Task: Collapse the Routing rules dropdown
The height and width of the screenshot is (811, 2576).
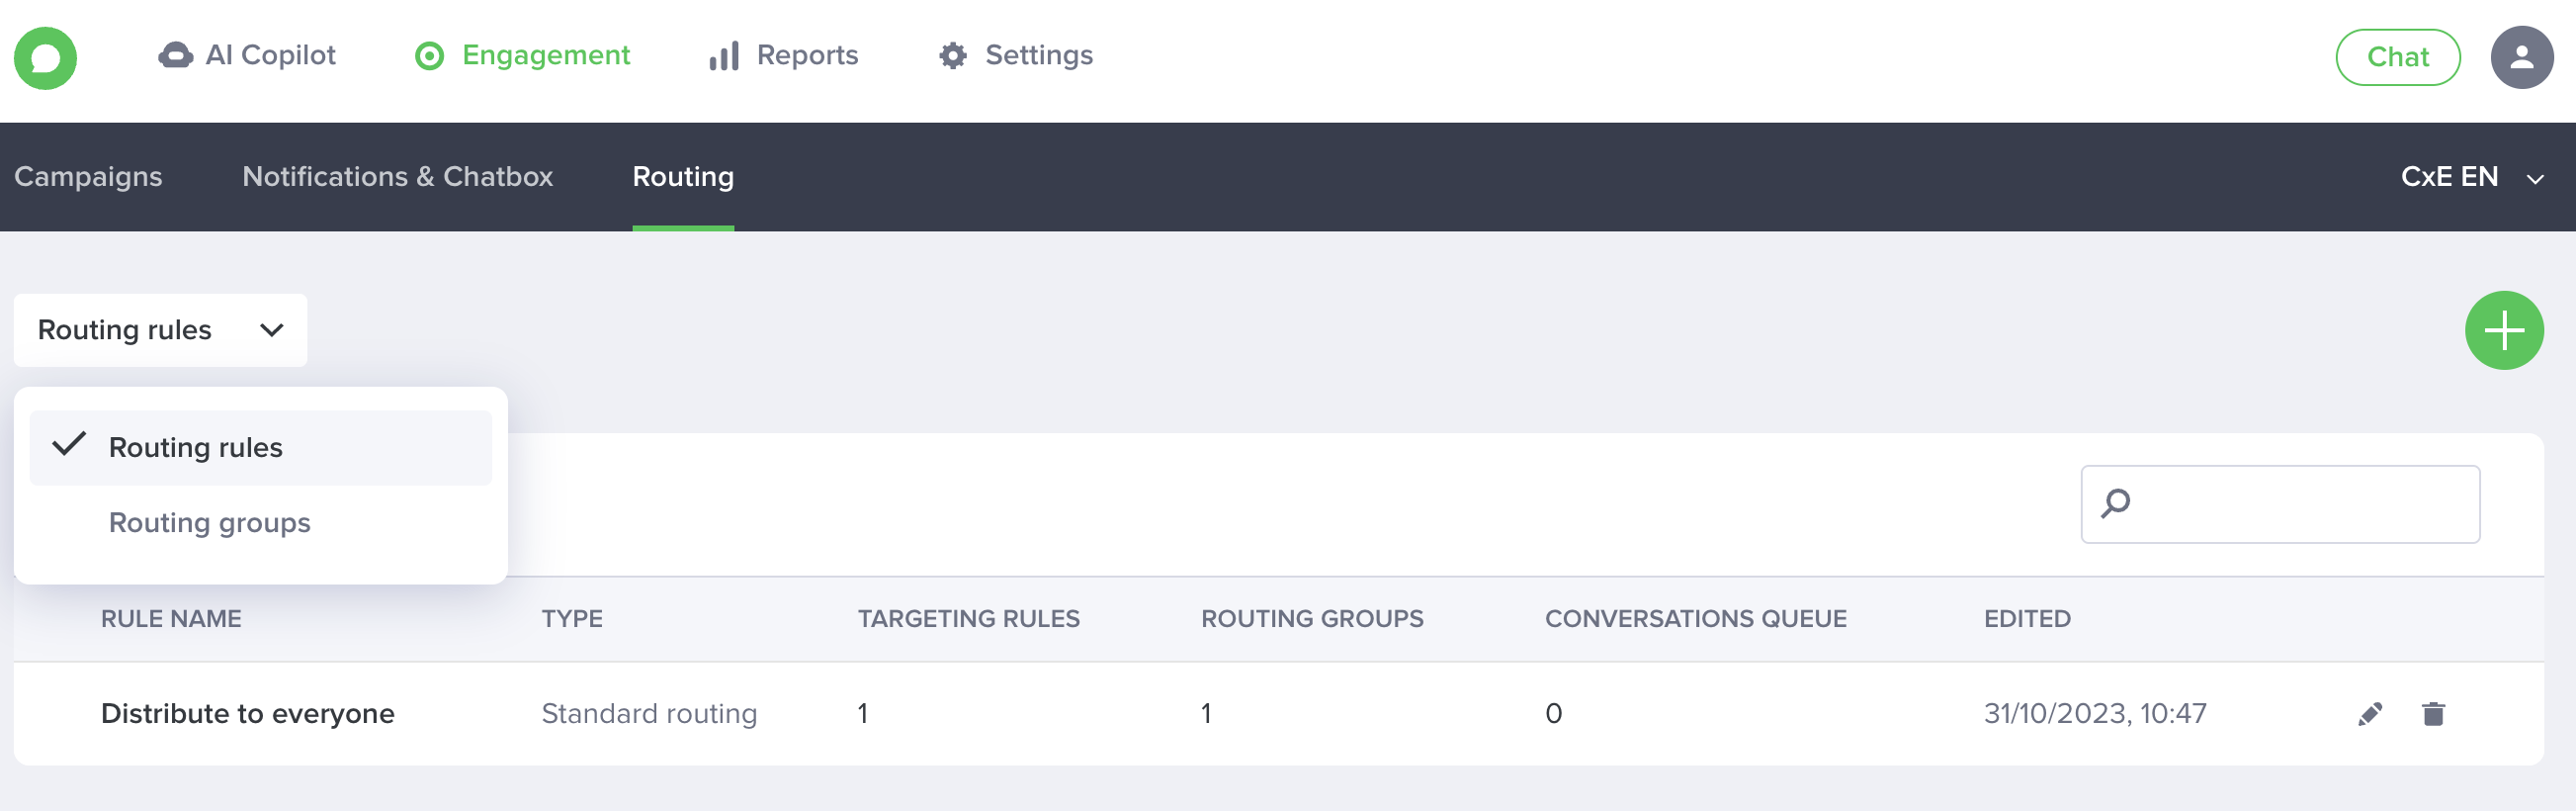Action: 160,330
